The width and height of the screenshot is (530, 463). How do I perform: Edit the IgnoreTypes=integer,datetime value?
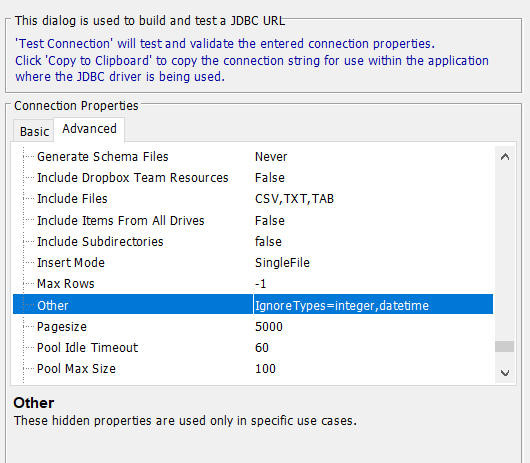(x=373, y=304)
